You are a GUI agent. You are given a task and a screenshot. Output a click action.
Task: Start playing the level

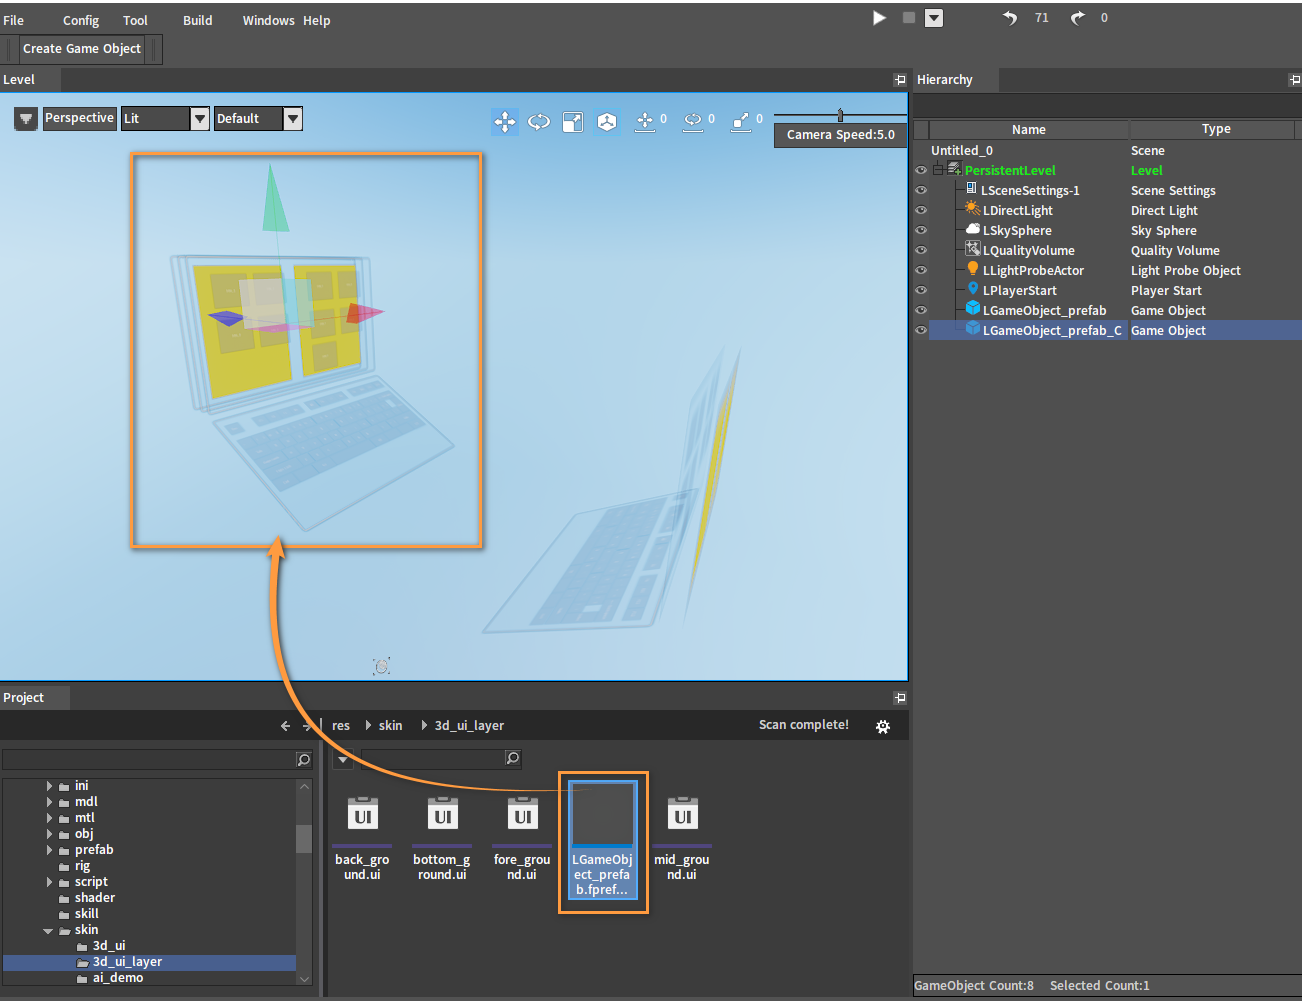[879, 18]
